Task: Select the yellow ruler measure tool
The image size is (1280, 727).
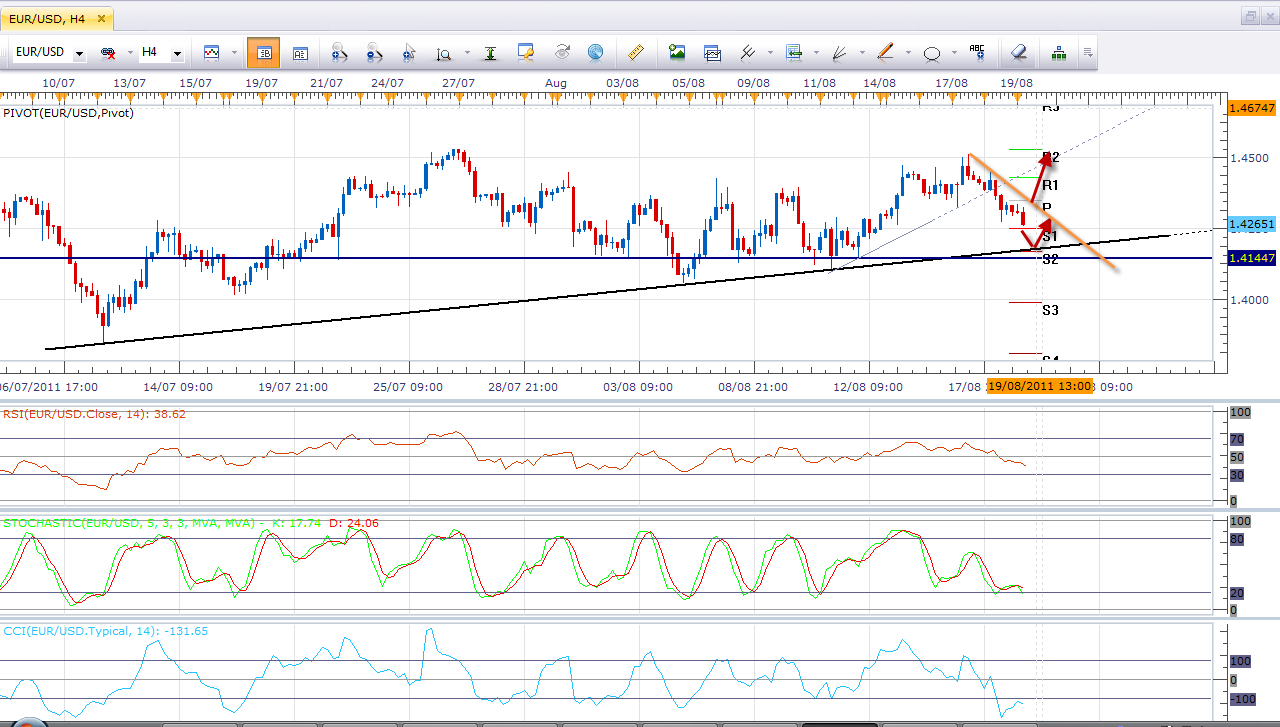Action: (636, 52)
